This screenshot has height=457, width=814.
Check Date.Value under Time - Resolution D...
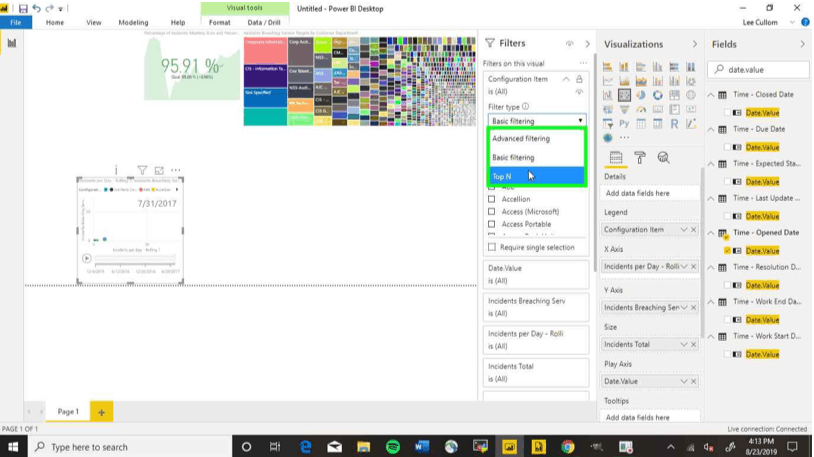(727, 286)
